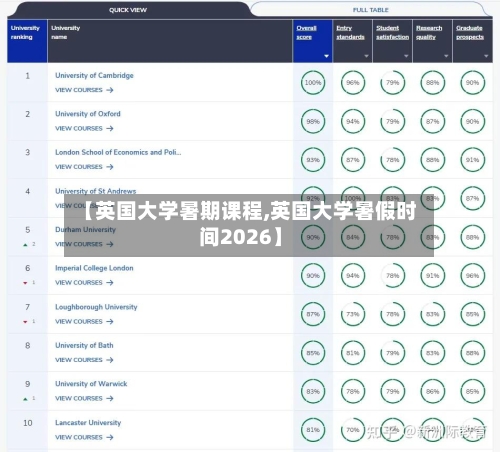Click St Andrews' 87% graduate prospects circle
500x452 pixels.
[x=472, y=198]
